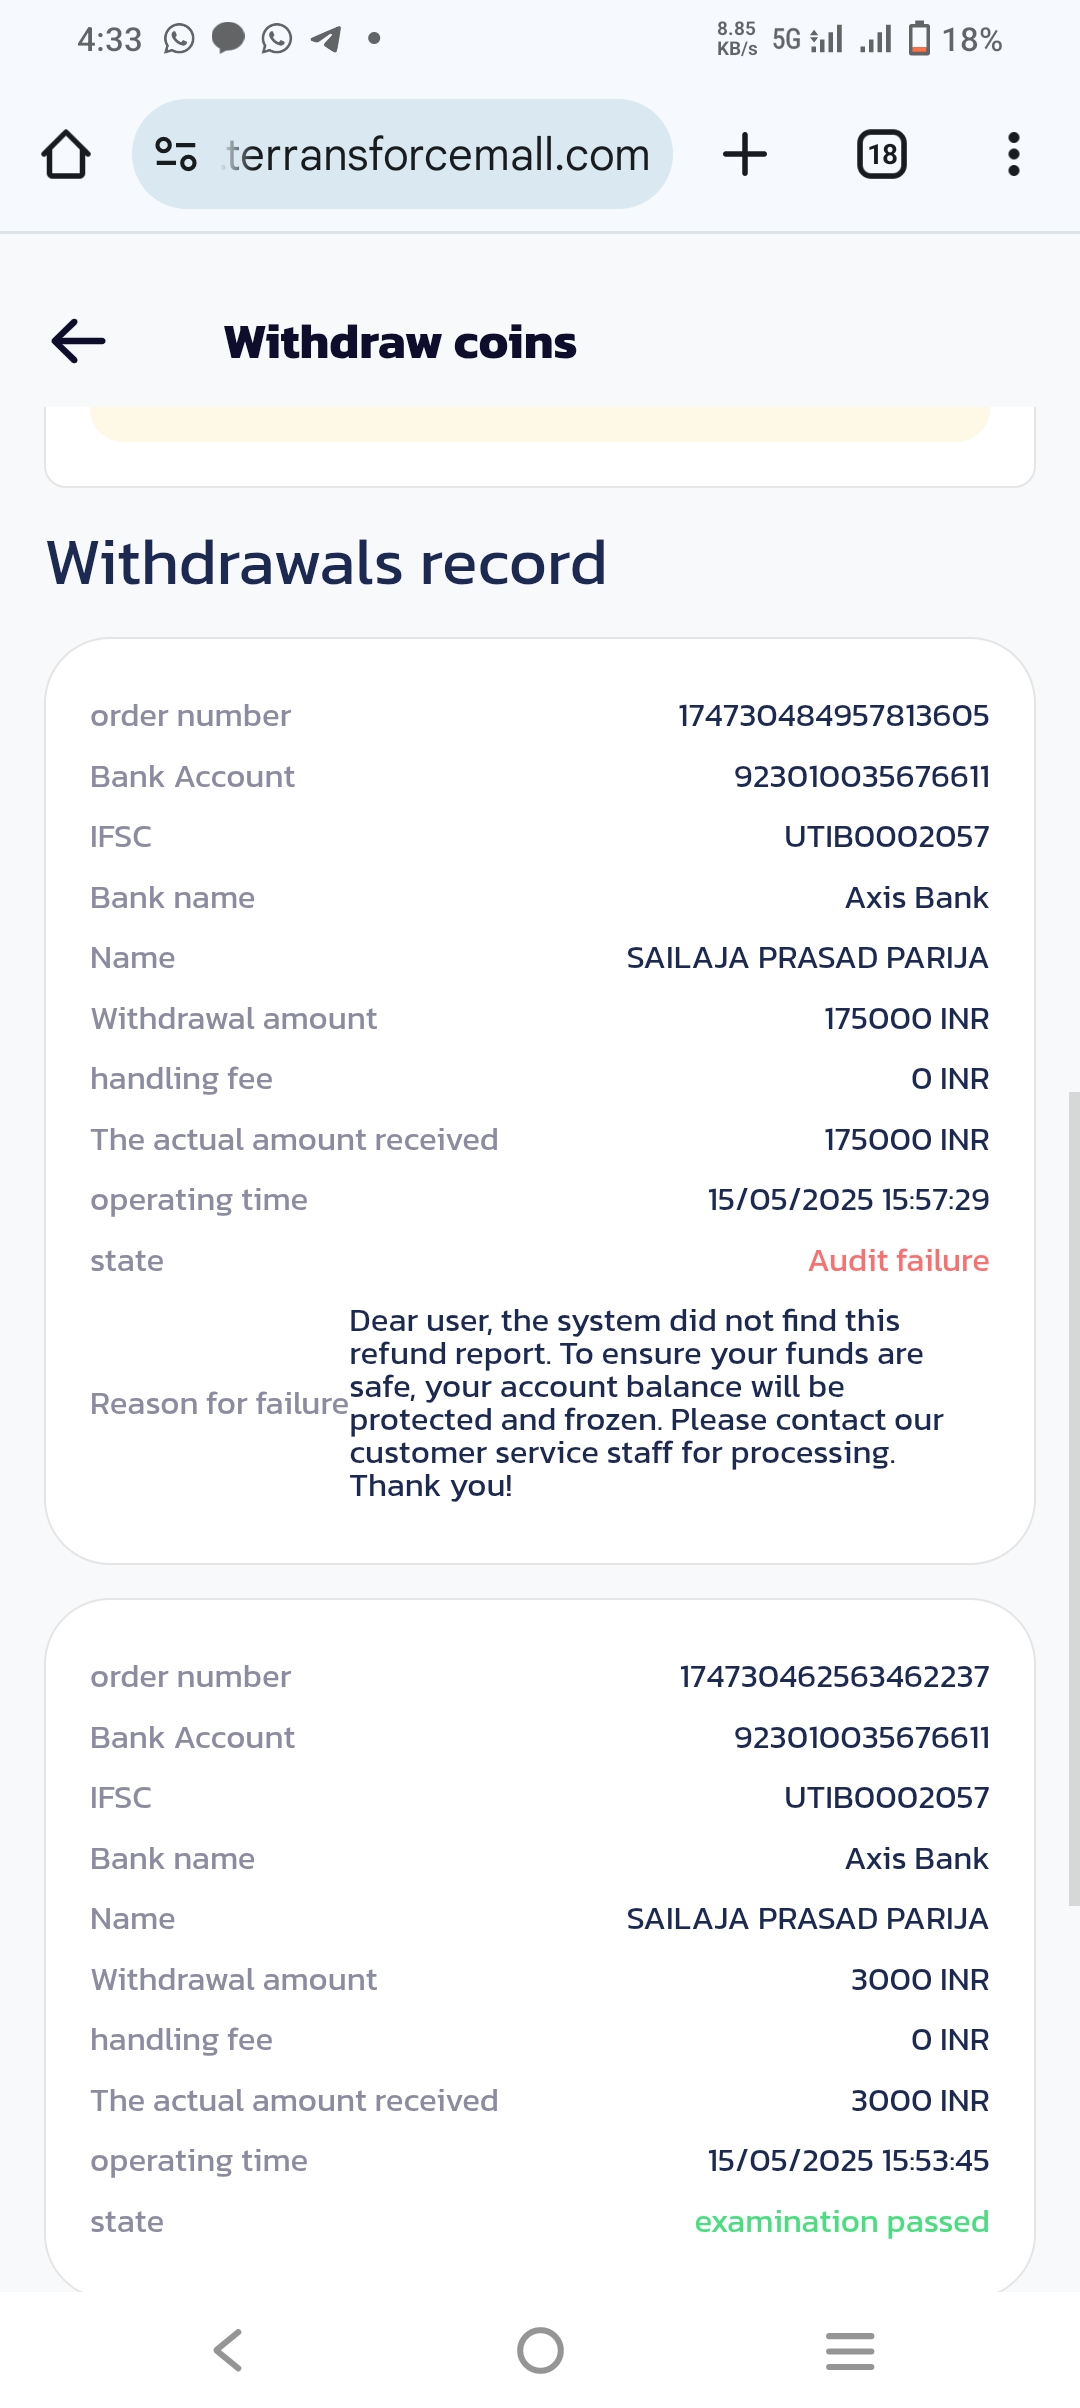Tap the Android home circle button
This screenshot has height=2408, width=1080.
tap(540, 2350)
